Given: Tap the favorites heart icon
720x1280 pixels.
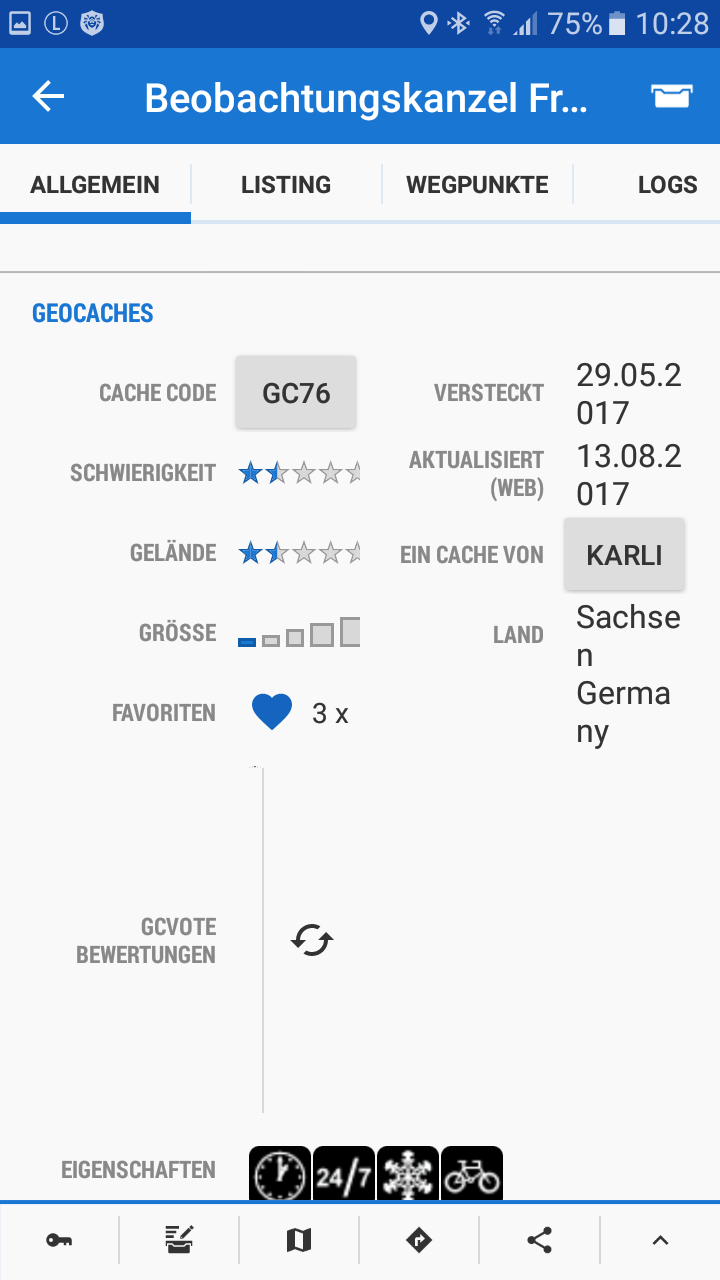Looking at the screenshot, I should (272, 713).
